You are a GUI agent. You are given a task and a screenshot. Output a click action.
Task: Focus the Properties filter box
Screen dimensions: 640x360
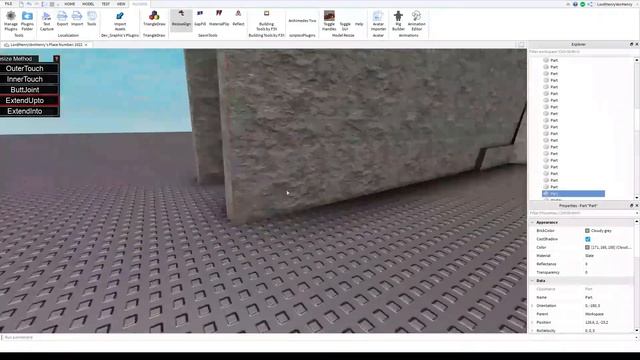click(581, 213)
